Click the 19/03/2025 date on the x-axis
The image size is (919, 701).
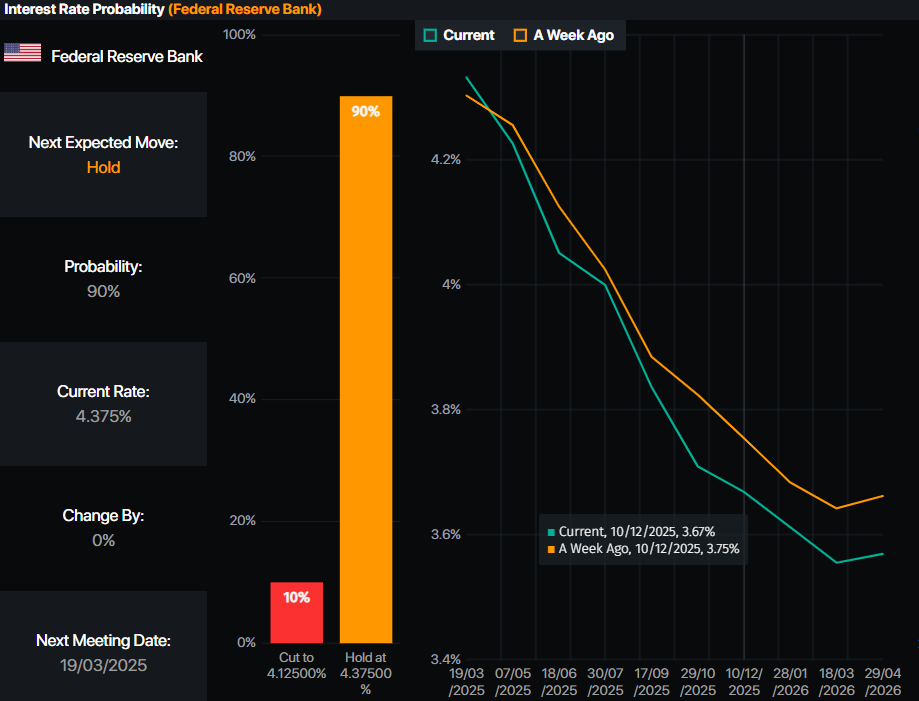click(x=465, y=683)
